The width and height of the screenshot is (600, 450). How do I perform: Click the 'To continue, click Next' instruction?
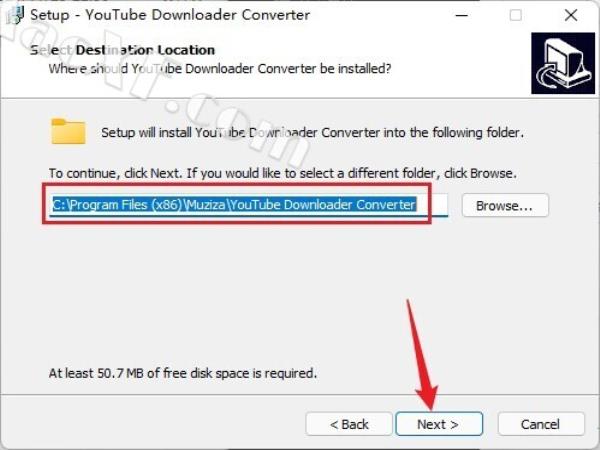(282, 173)
